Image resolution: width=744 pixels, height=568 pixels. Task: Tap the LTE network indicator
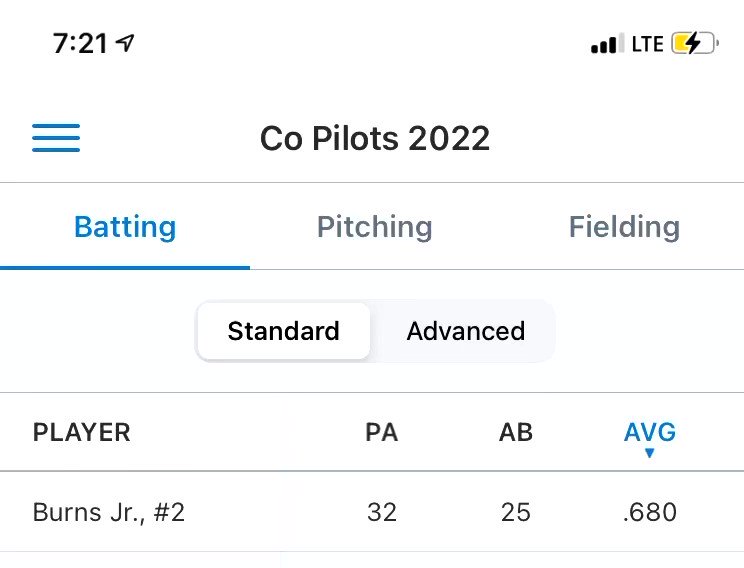647,44
